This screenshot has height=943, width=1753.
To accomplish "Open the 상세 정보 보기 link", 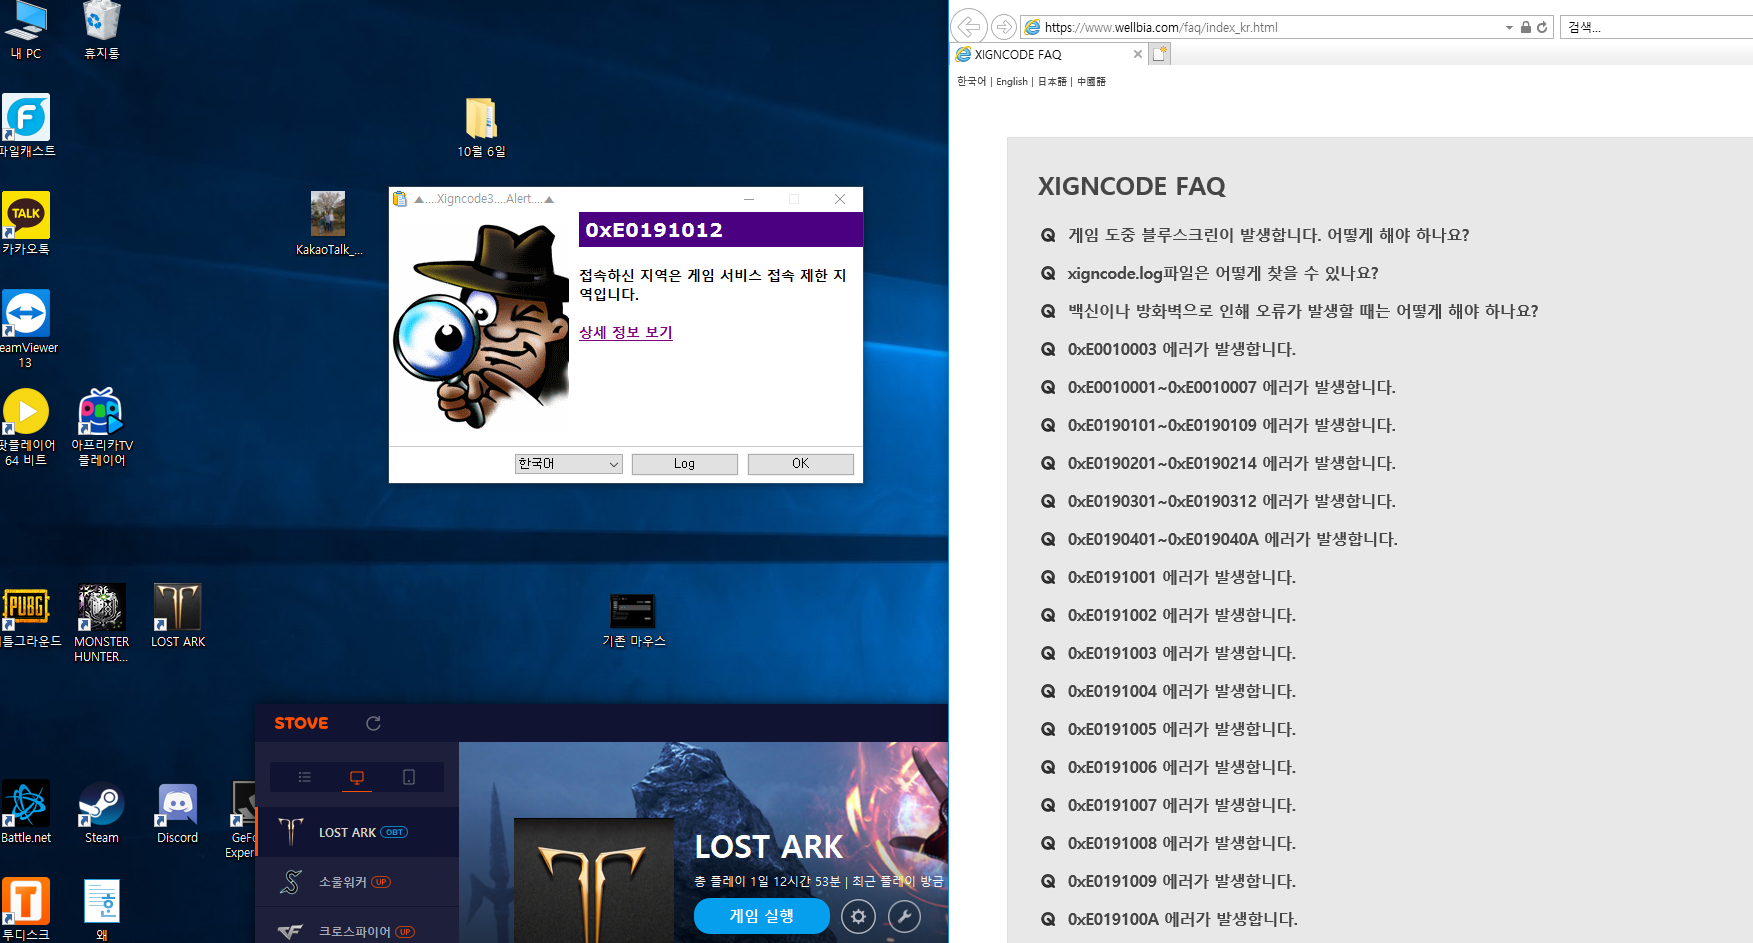I will point(626,332).
